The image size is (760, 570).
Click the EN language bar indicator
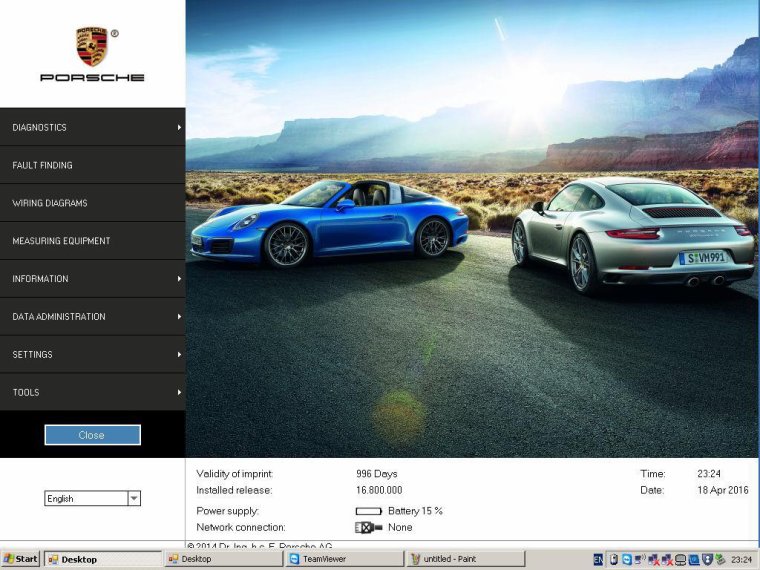pos(598,559)
